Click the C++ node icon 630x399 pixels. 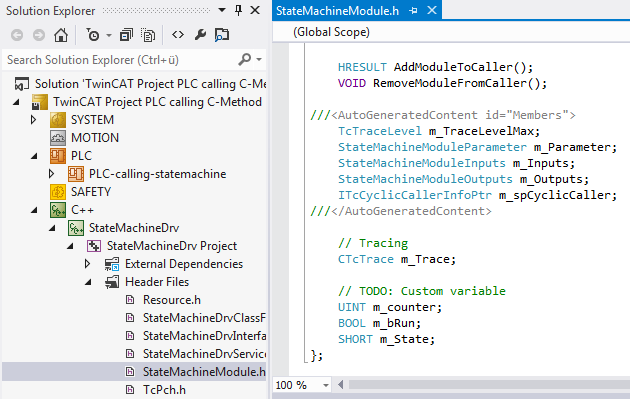click(58, 210)
